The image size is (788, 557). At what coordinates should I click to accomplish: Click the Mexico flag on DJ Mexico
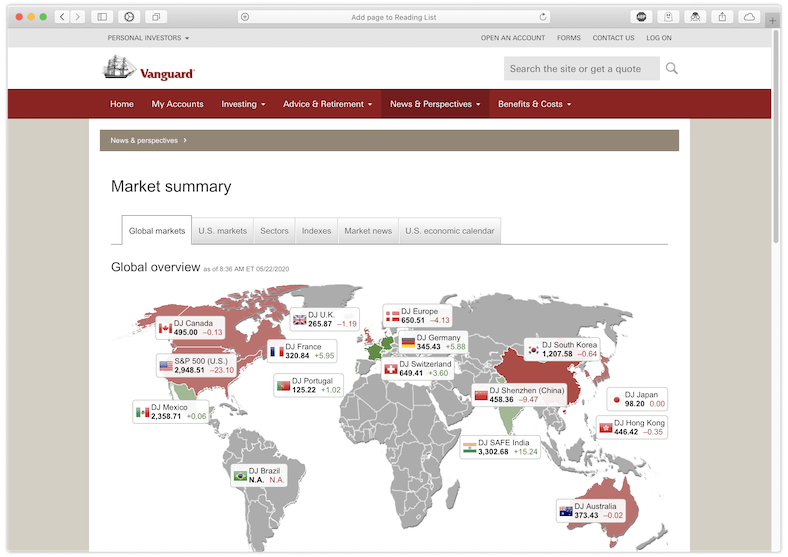(143, 412)
